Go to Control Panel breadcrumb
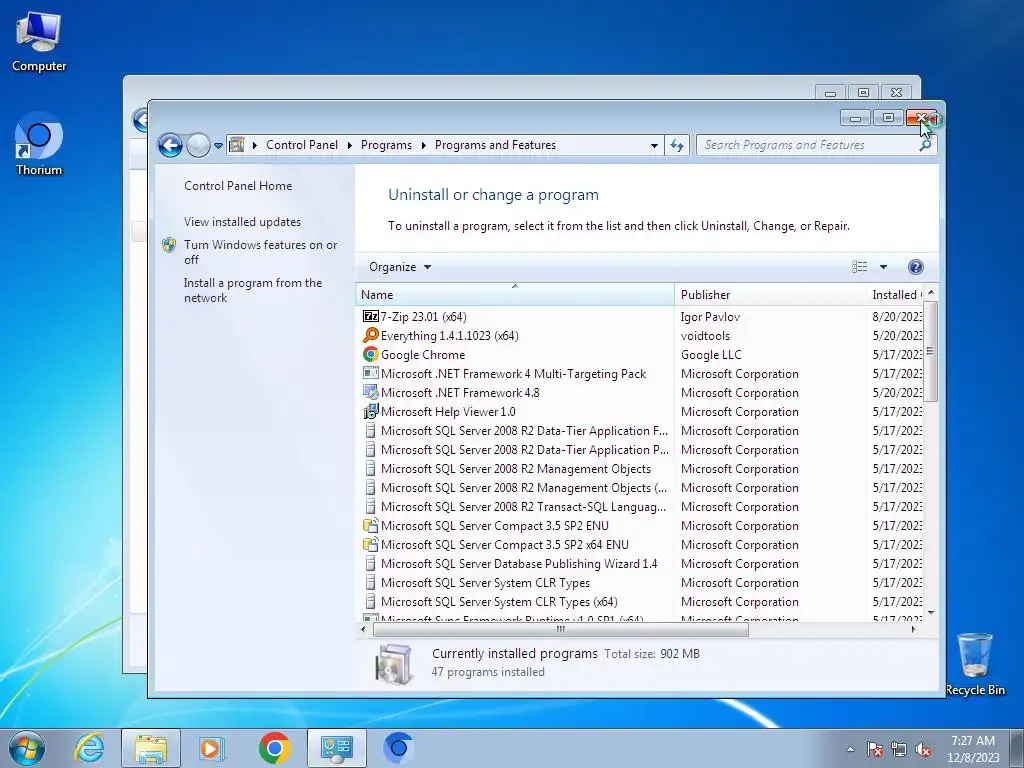The height and width of the screenshot is (768, 1024). (x=302, y=145)
